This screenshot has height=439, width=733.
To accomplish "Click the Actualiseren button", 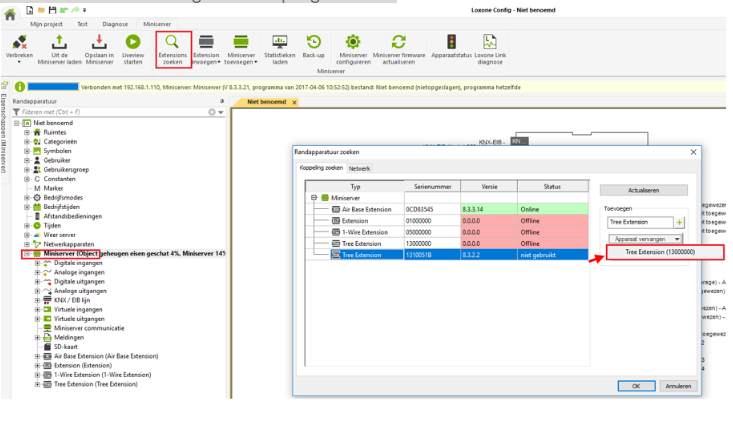I will pos(643,190).
